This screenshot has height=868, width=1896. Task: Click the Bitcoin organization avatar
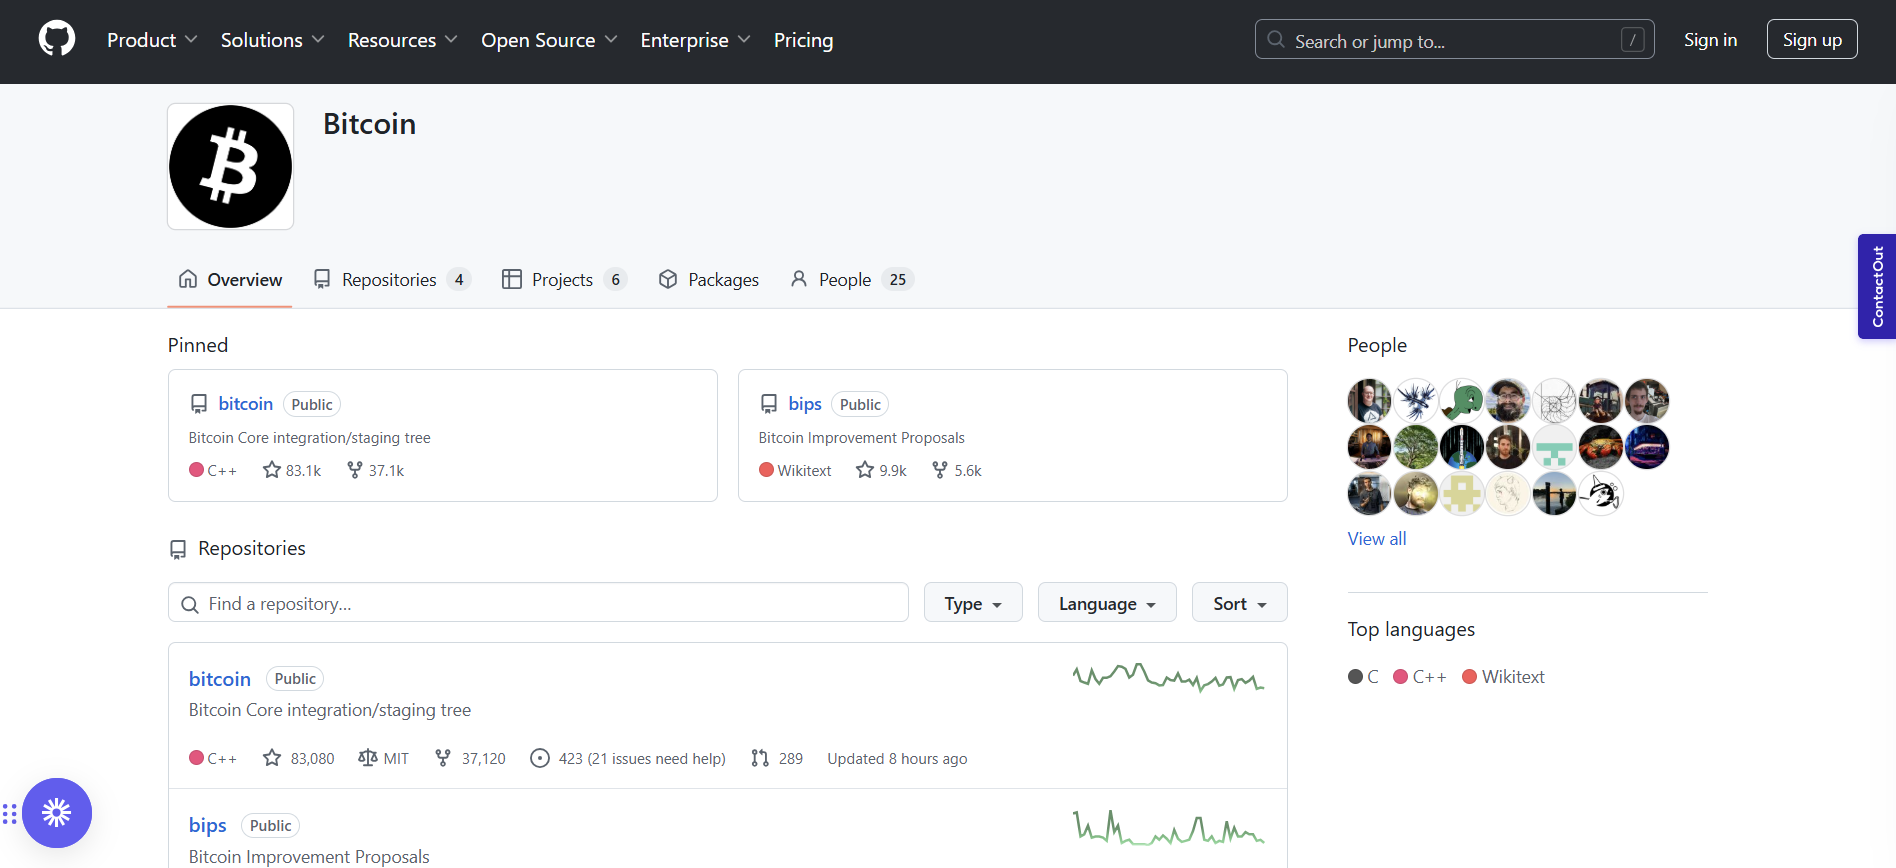pyautogui.click(x=230, y=167)
